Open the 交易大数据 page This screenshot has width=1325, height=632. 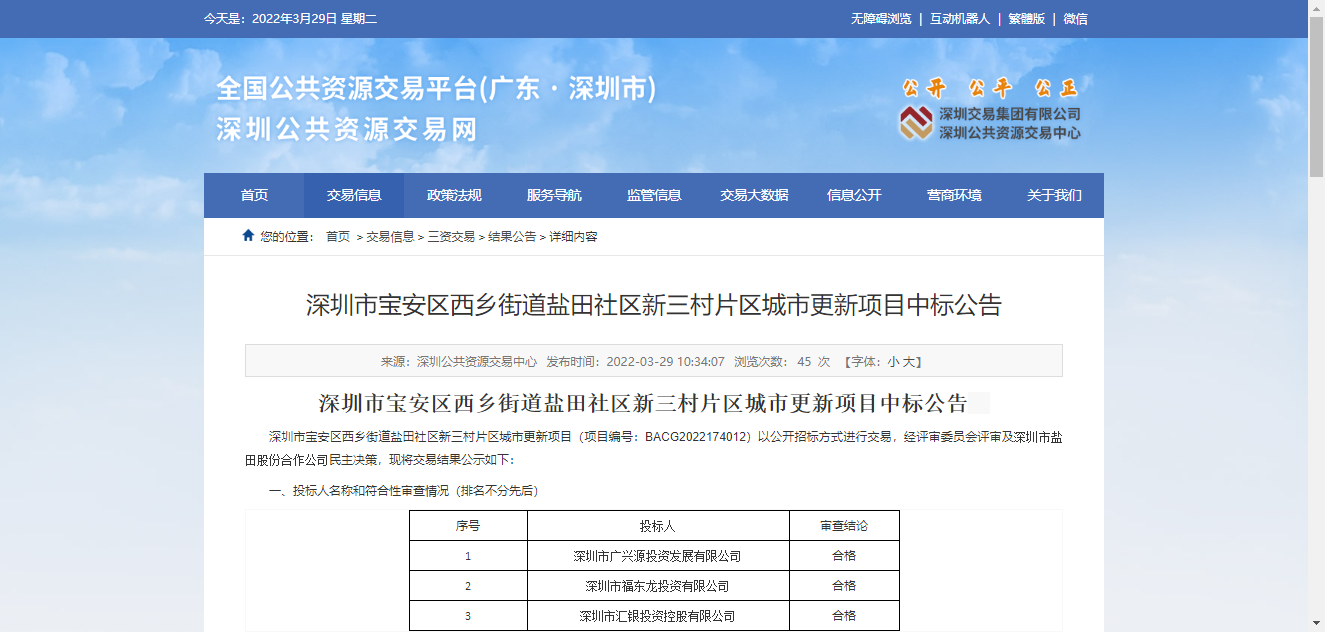[754, 196]
